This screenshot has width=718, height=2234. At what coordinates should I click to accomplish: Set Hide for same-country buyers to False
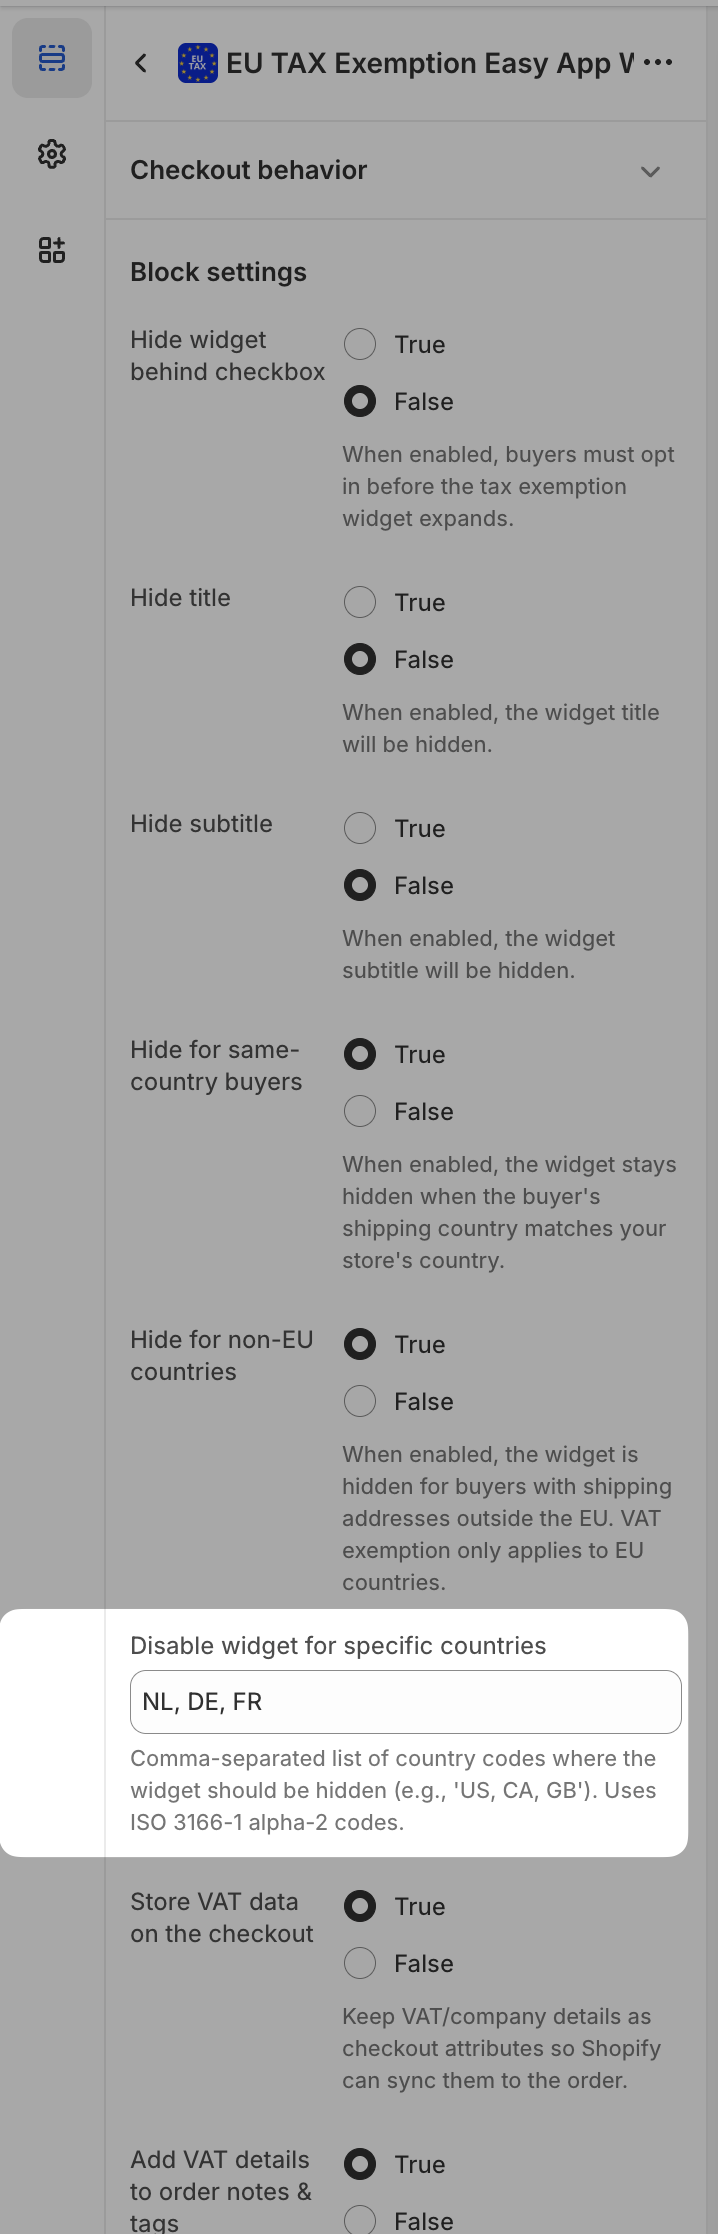click(x=360, y=1111)
